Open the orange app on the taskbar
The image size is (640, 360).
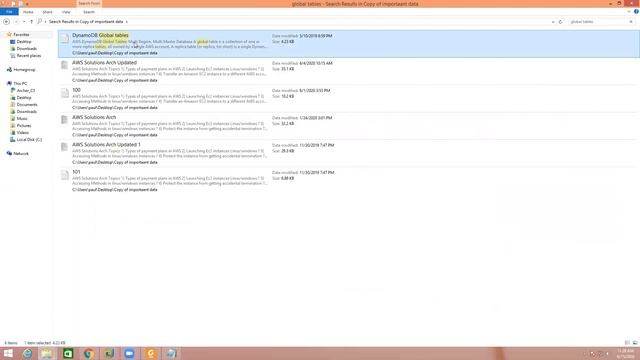coord(150,353)
